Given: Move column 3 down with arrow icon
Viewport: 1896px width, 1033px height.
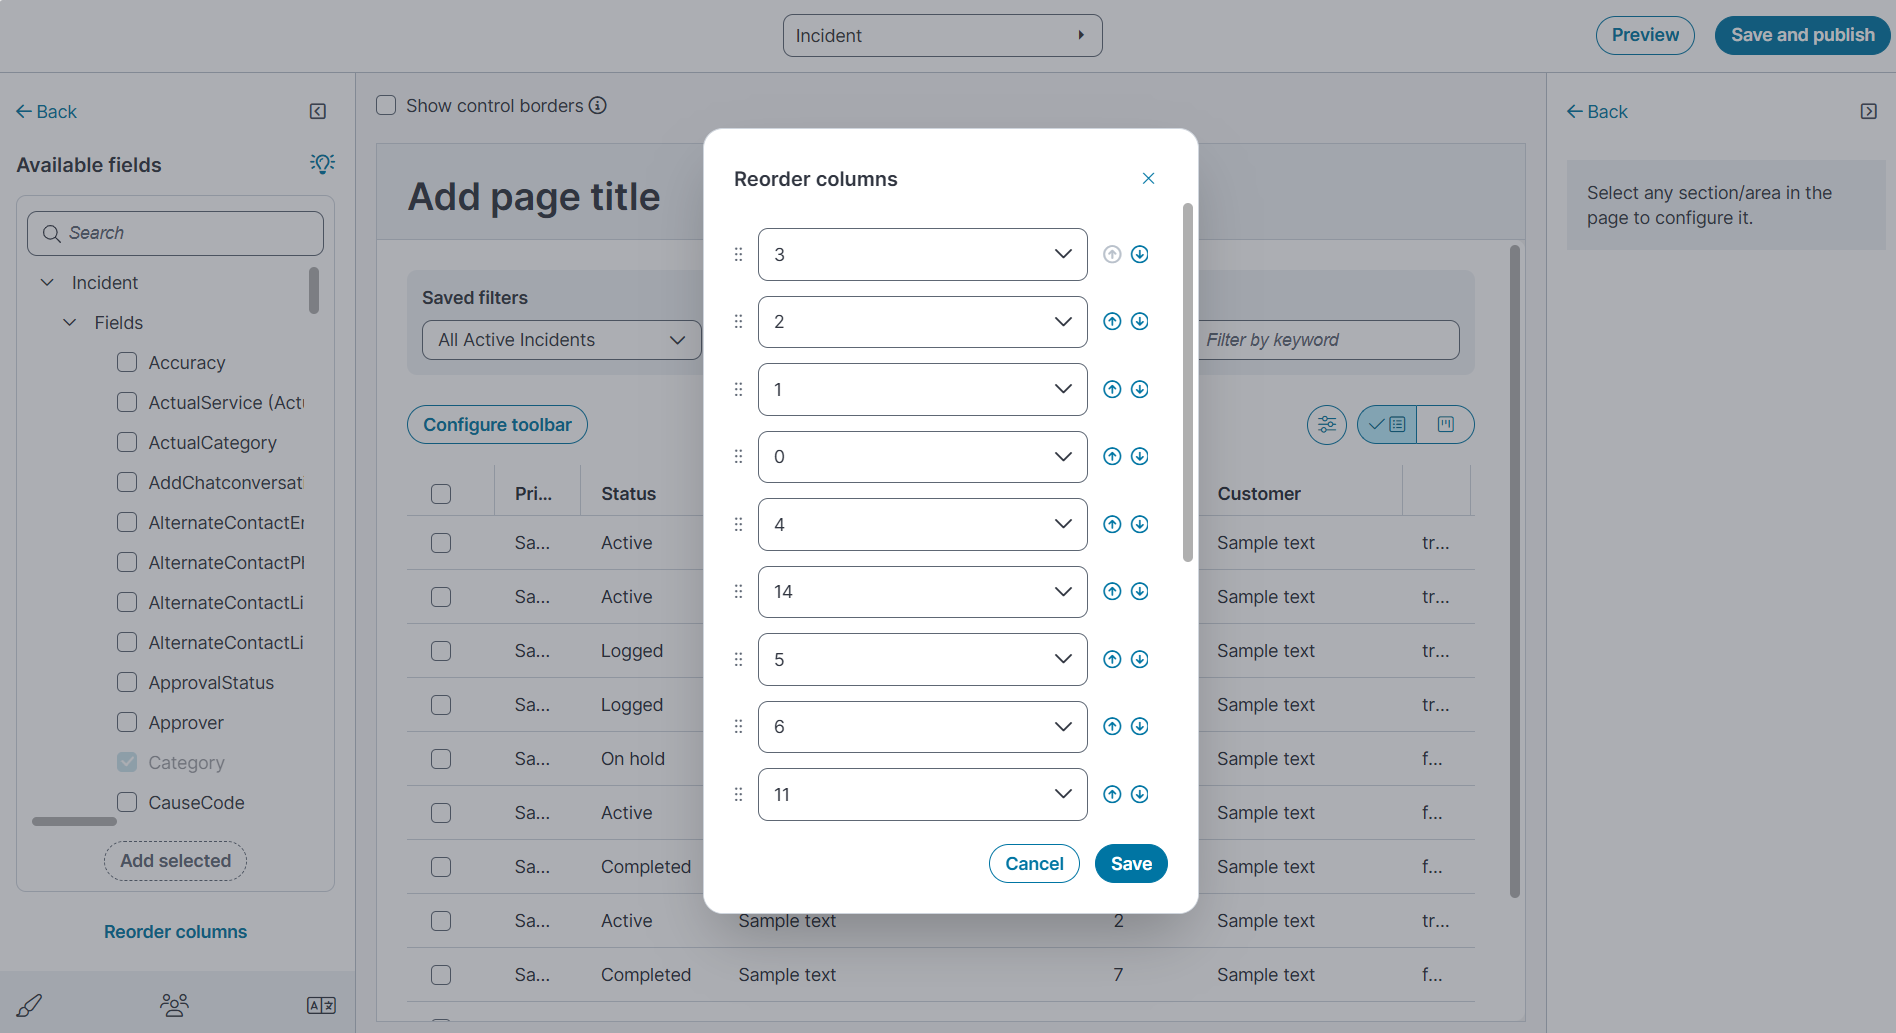Looking at the screenshot, I should click(1139, 255).
